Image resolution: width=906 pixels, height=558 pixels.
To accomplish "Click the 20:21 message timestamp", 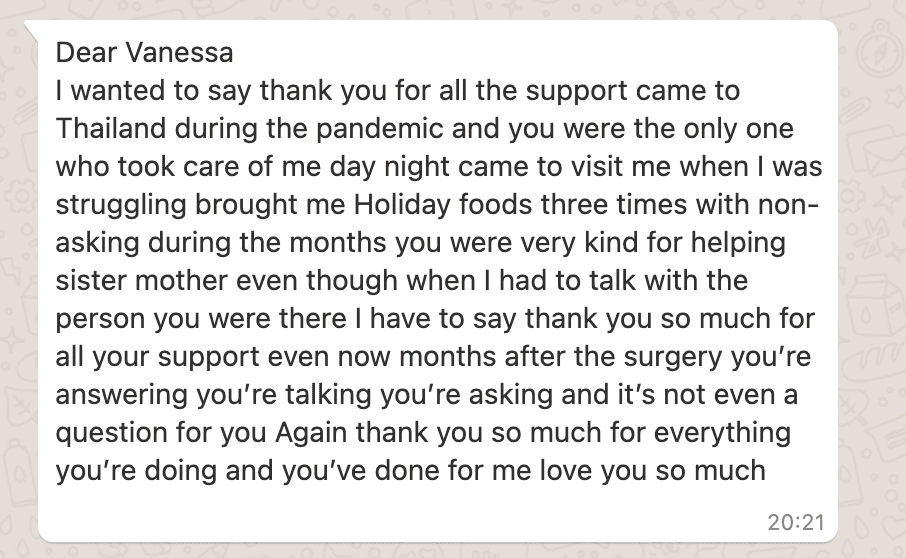I will (x=796, y=522).
